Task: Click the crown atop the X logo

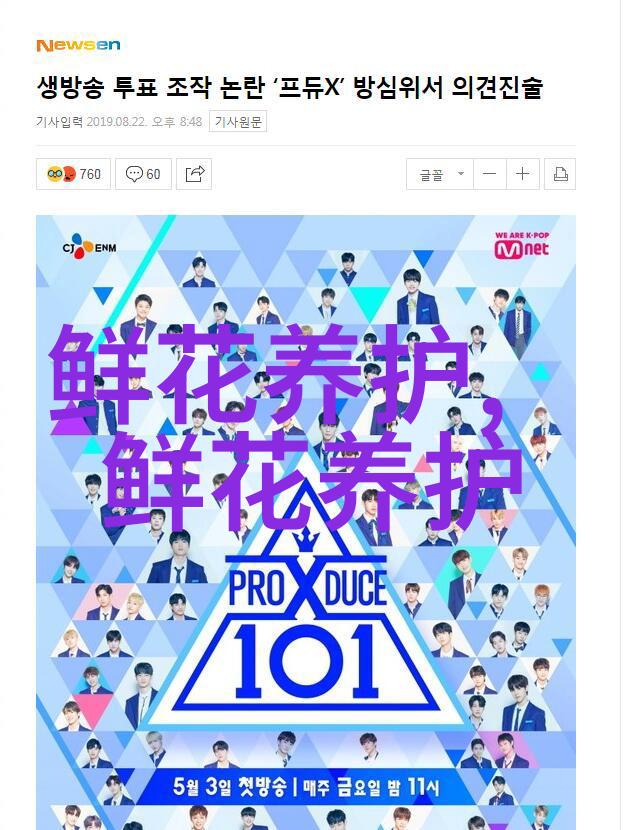Action: (305, 542)
